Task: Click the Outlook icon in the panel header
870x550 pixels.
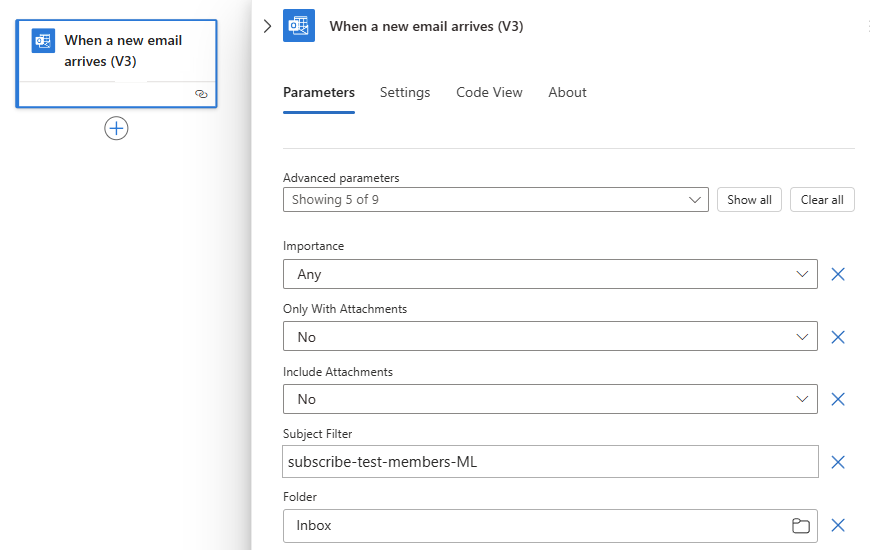Action: tap(299, 26)
